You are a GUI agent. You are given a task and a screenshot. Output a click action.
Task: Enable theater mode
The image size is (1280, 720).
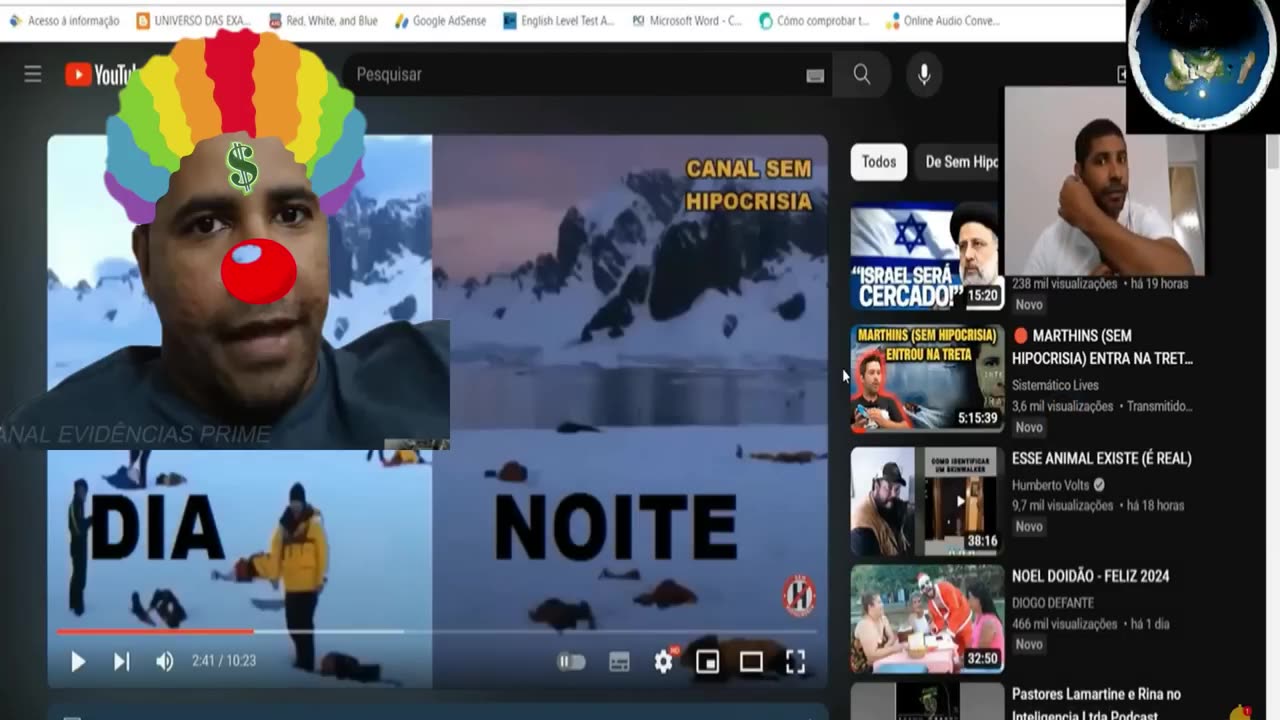[751, 661]
